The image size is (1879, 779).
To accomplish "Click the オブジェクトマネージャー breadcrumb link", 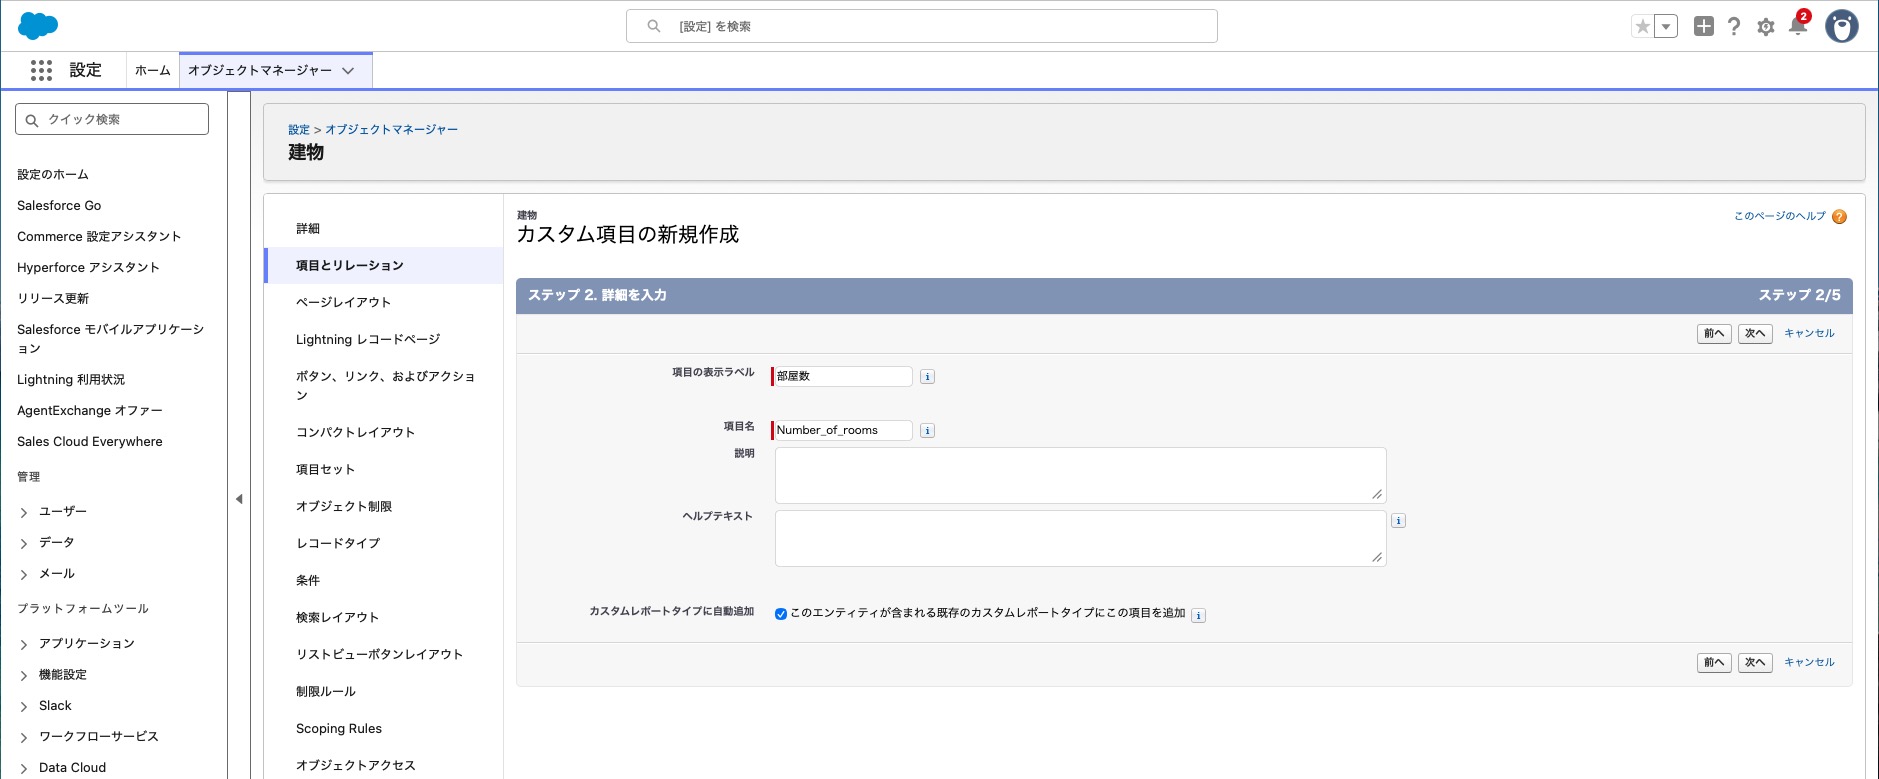I will click(391, 130).
